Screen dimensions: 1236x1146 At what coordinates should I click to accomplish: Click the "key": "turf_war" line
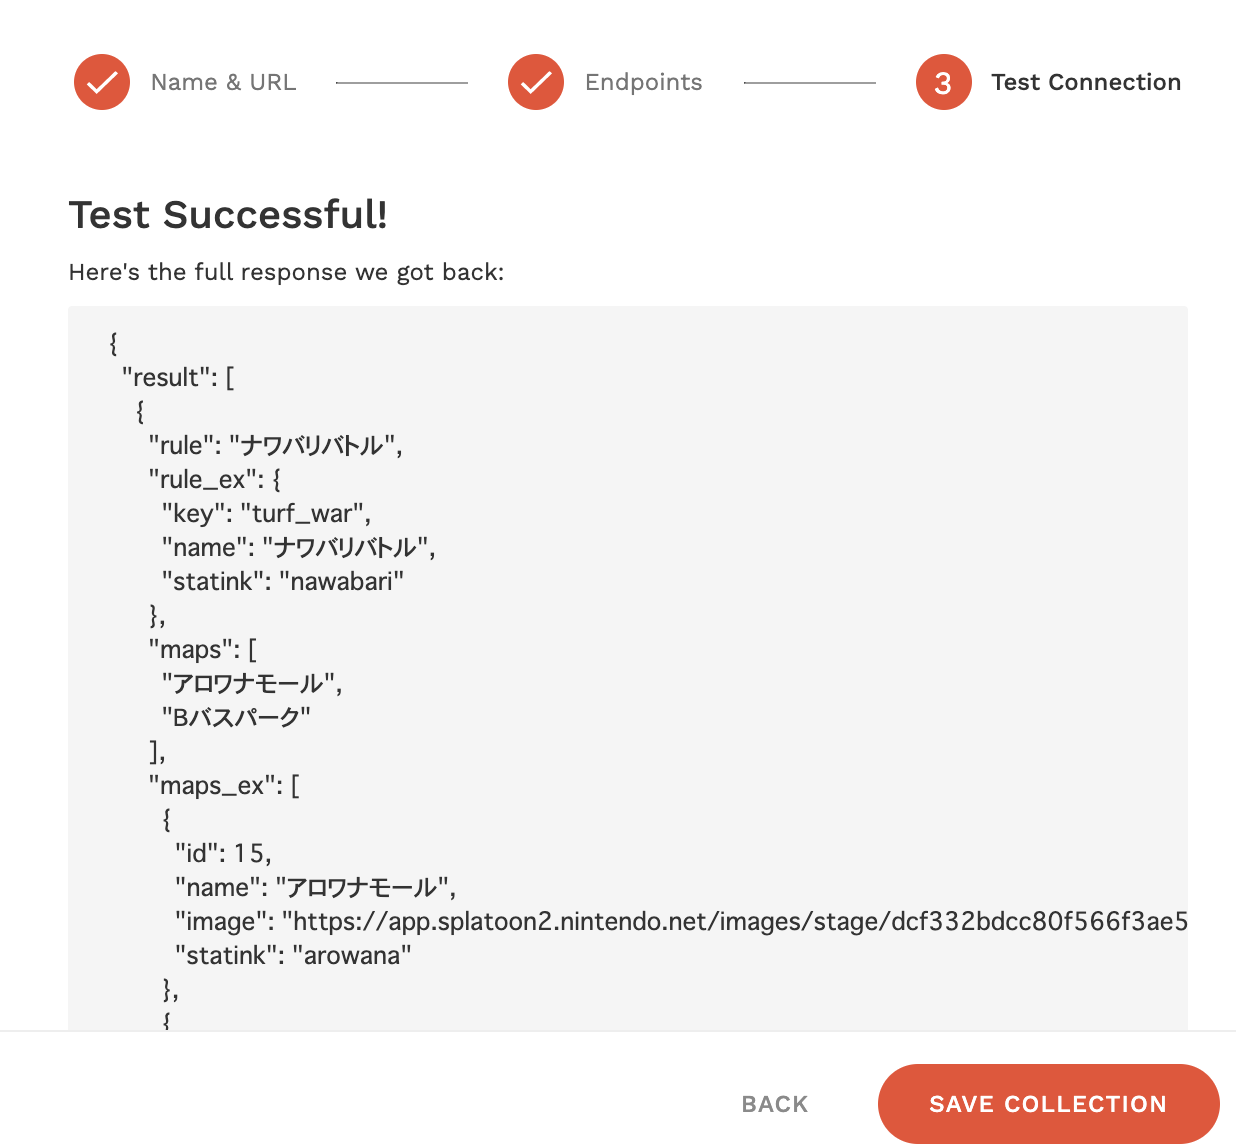click(266, 514)
